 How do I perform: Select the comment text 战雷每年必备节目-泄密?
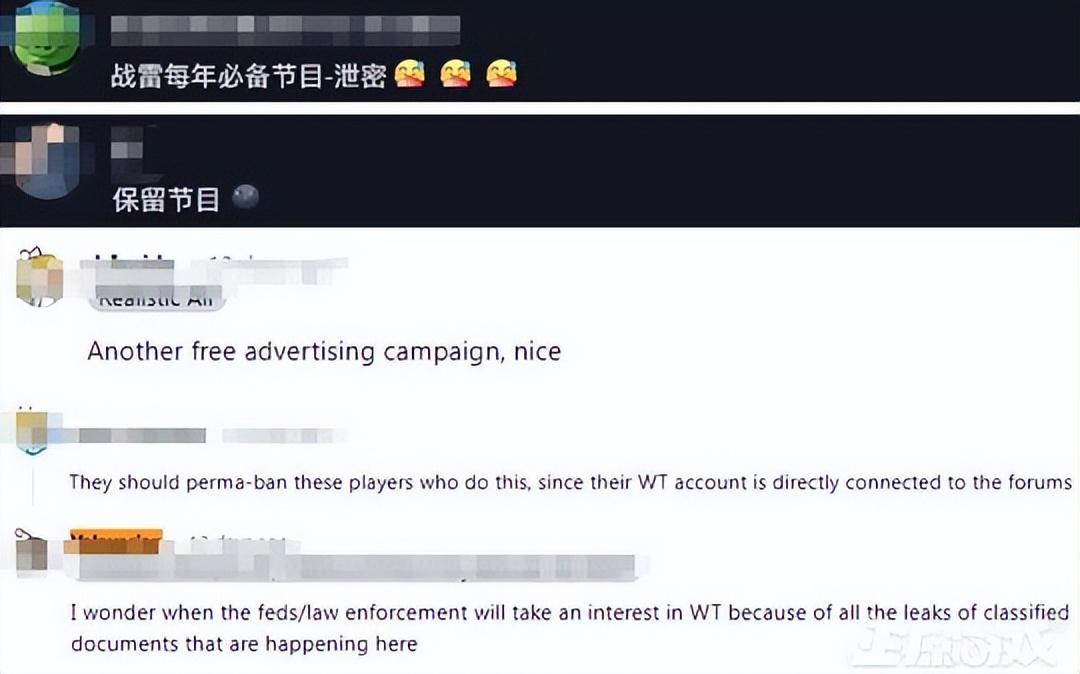point(248,75)
